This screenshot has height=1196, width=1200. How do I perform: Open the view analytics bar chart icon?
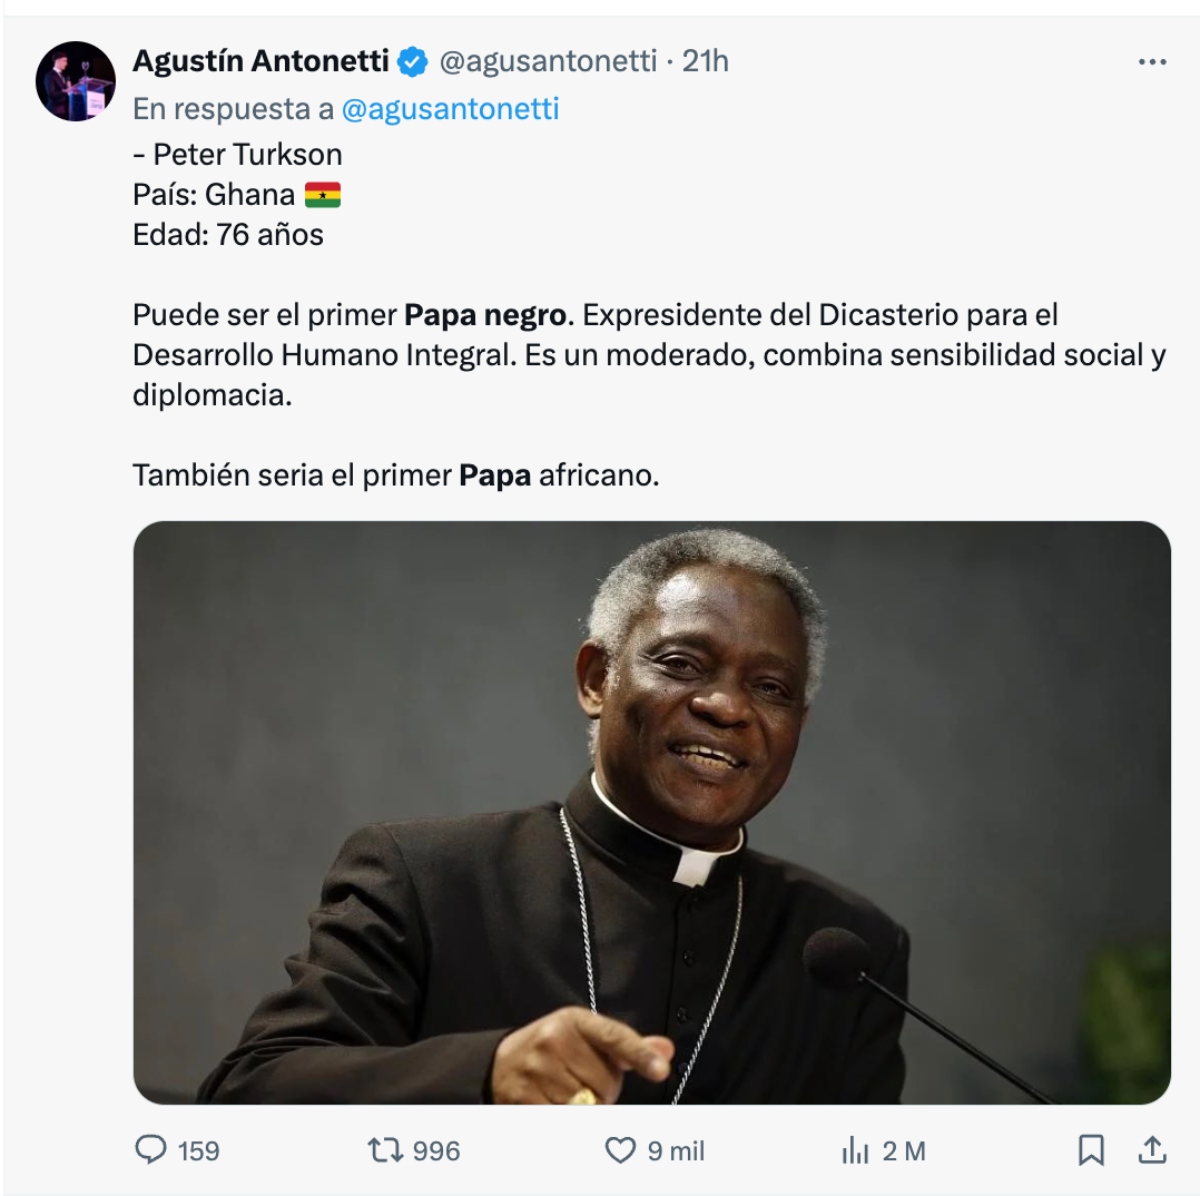855,1151
